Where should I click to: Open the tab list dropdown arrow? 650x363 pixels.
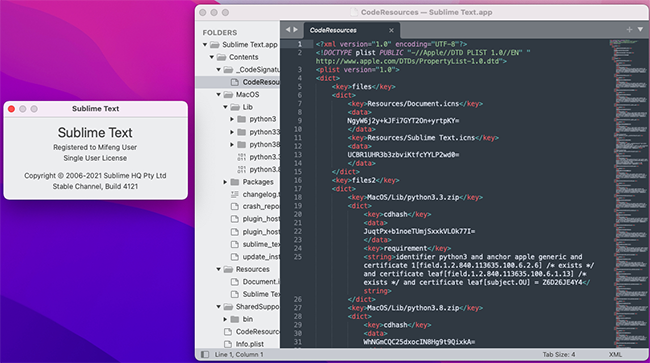[640, 29]
